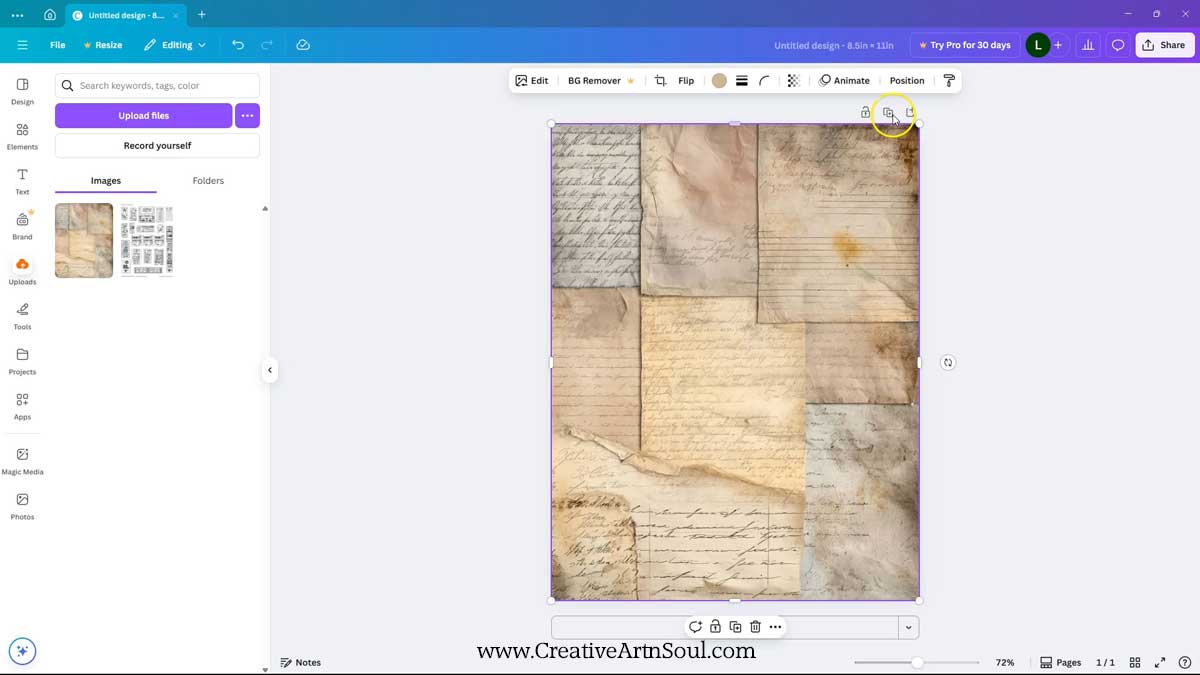Open the comments speech bubble in header

[1118, 45]
